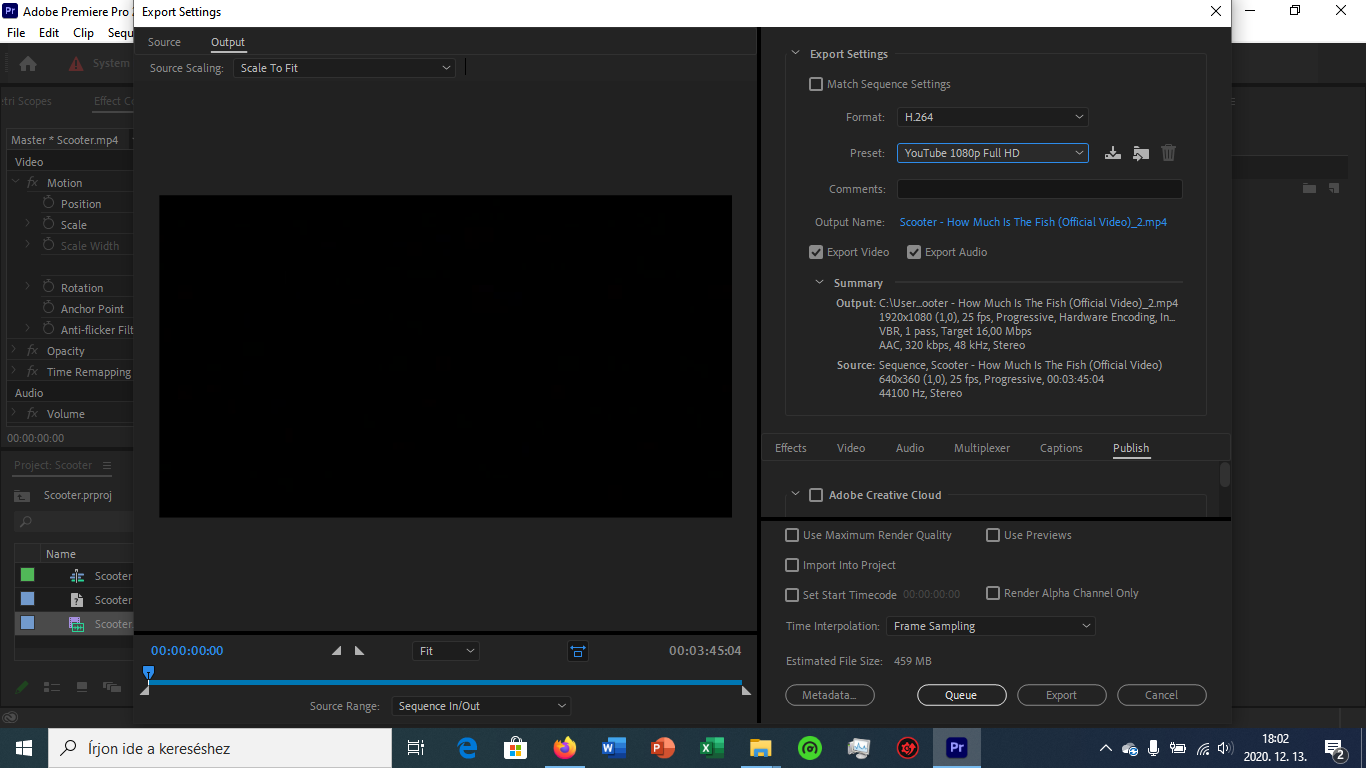Switch to the Source tab

click(165, 42)
